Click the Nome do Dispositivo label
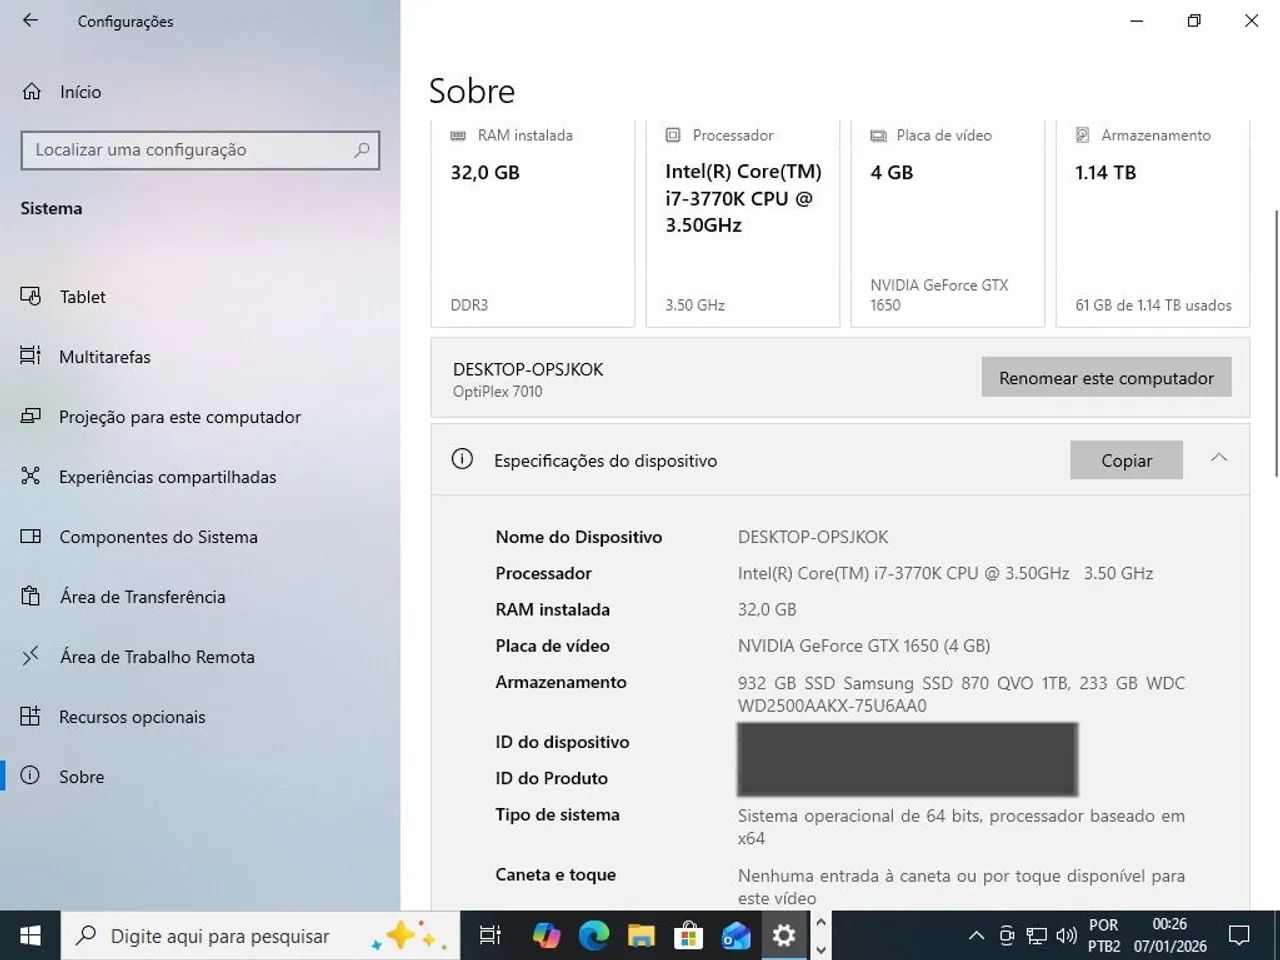This screenshot has width=1280, height=960. [x=579, y=537]
